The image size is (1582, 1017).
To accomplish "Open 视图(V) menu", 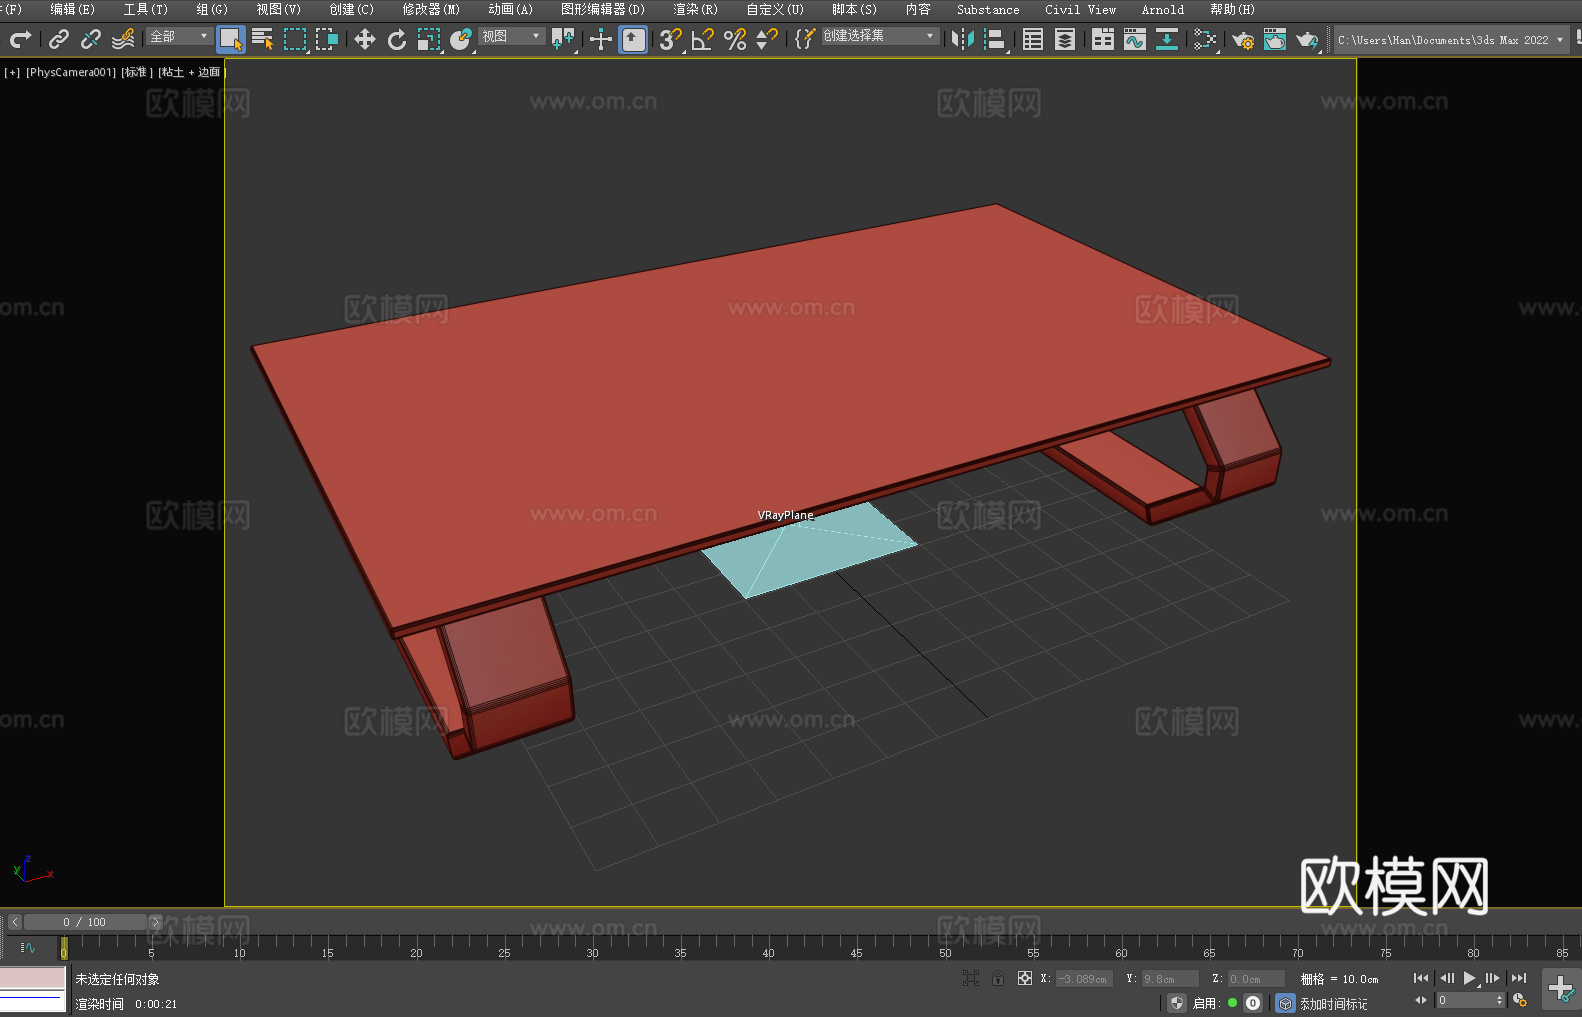I will 279,9.
